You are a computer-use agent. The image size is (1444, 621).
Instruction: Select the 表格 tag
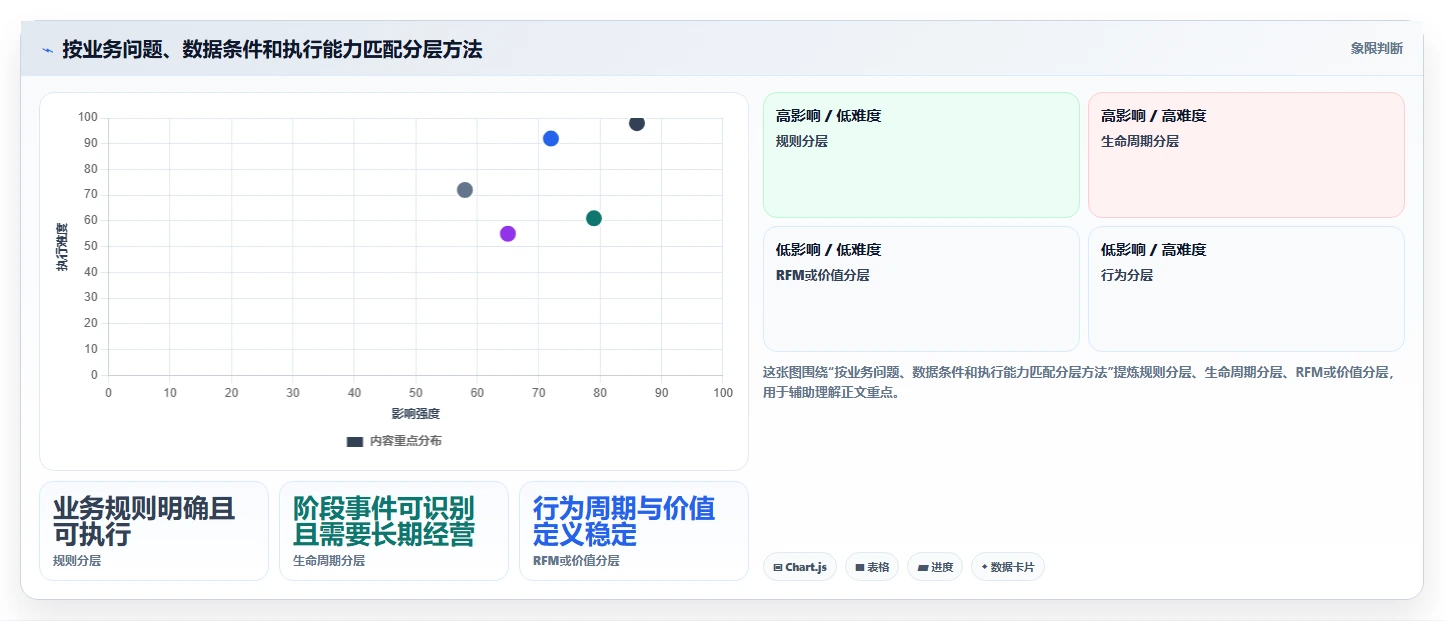click(x=872, y=567)
